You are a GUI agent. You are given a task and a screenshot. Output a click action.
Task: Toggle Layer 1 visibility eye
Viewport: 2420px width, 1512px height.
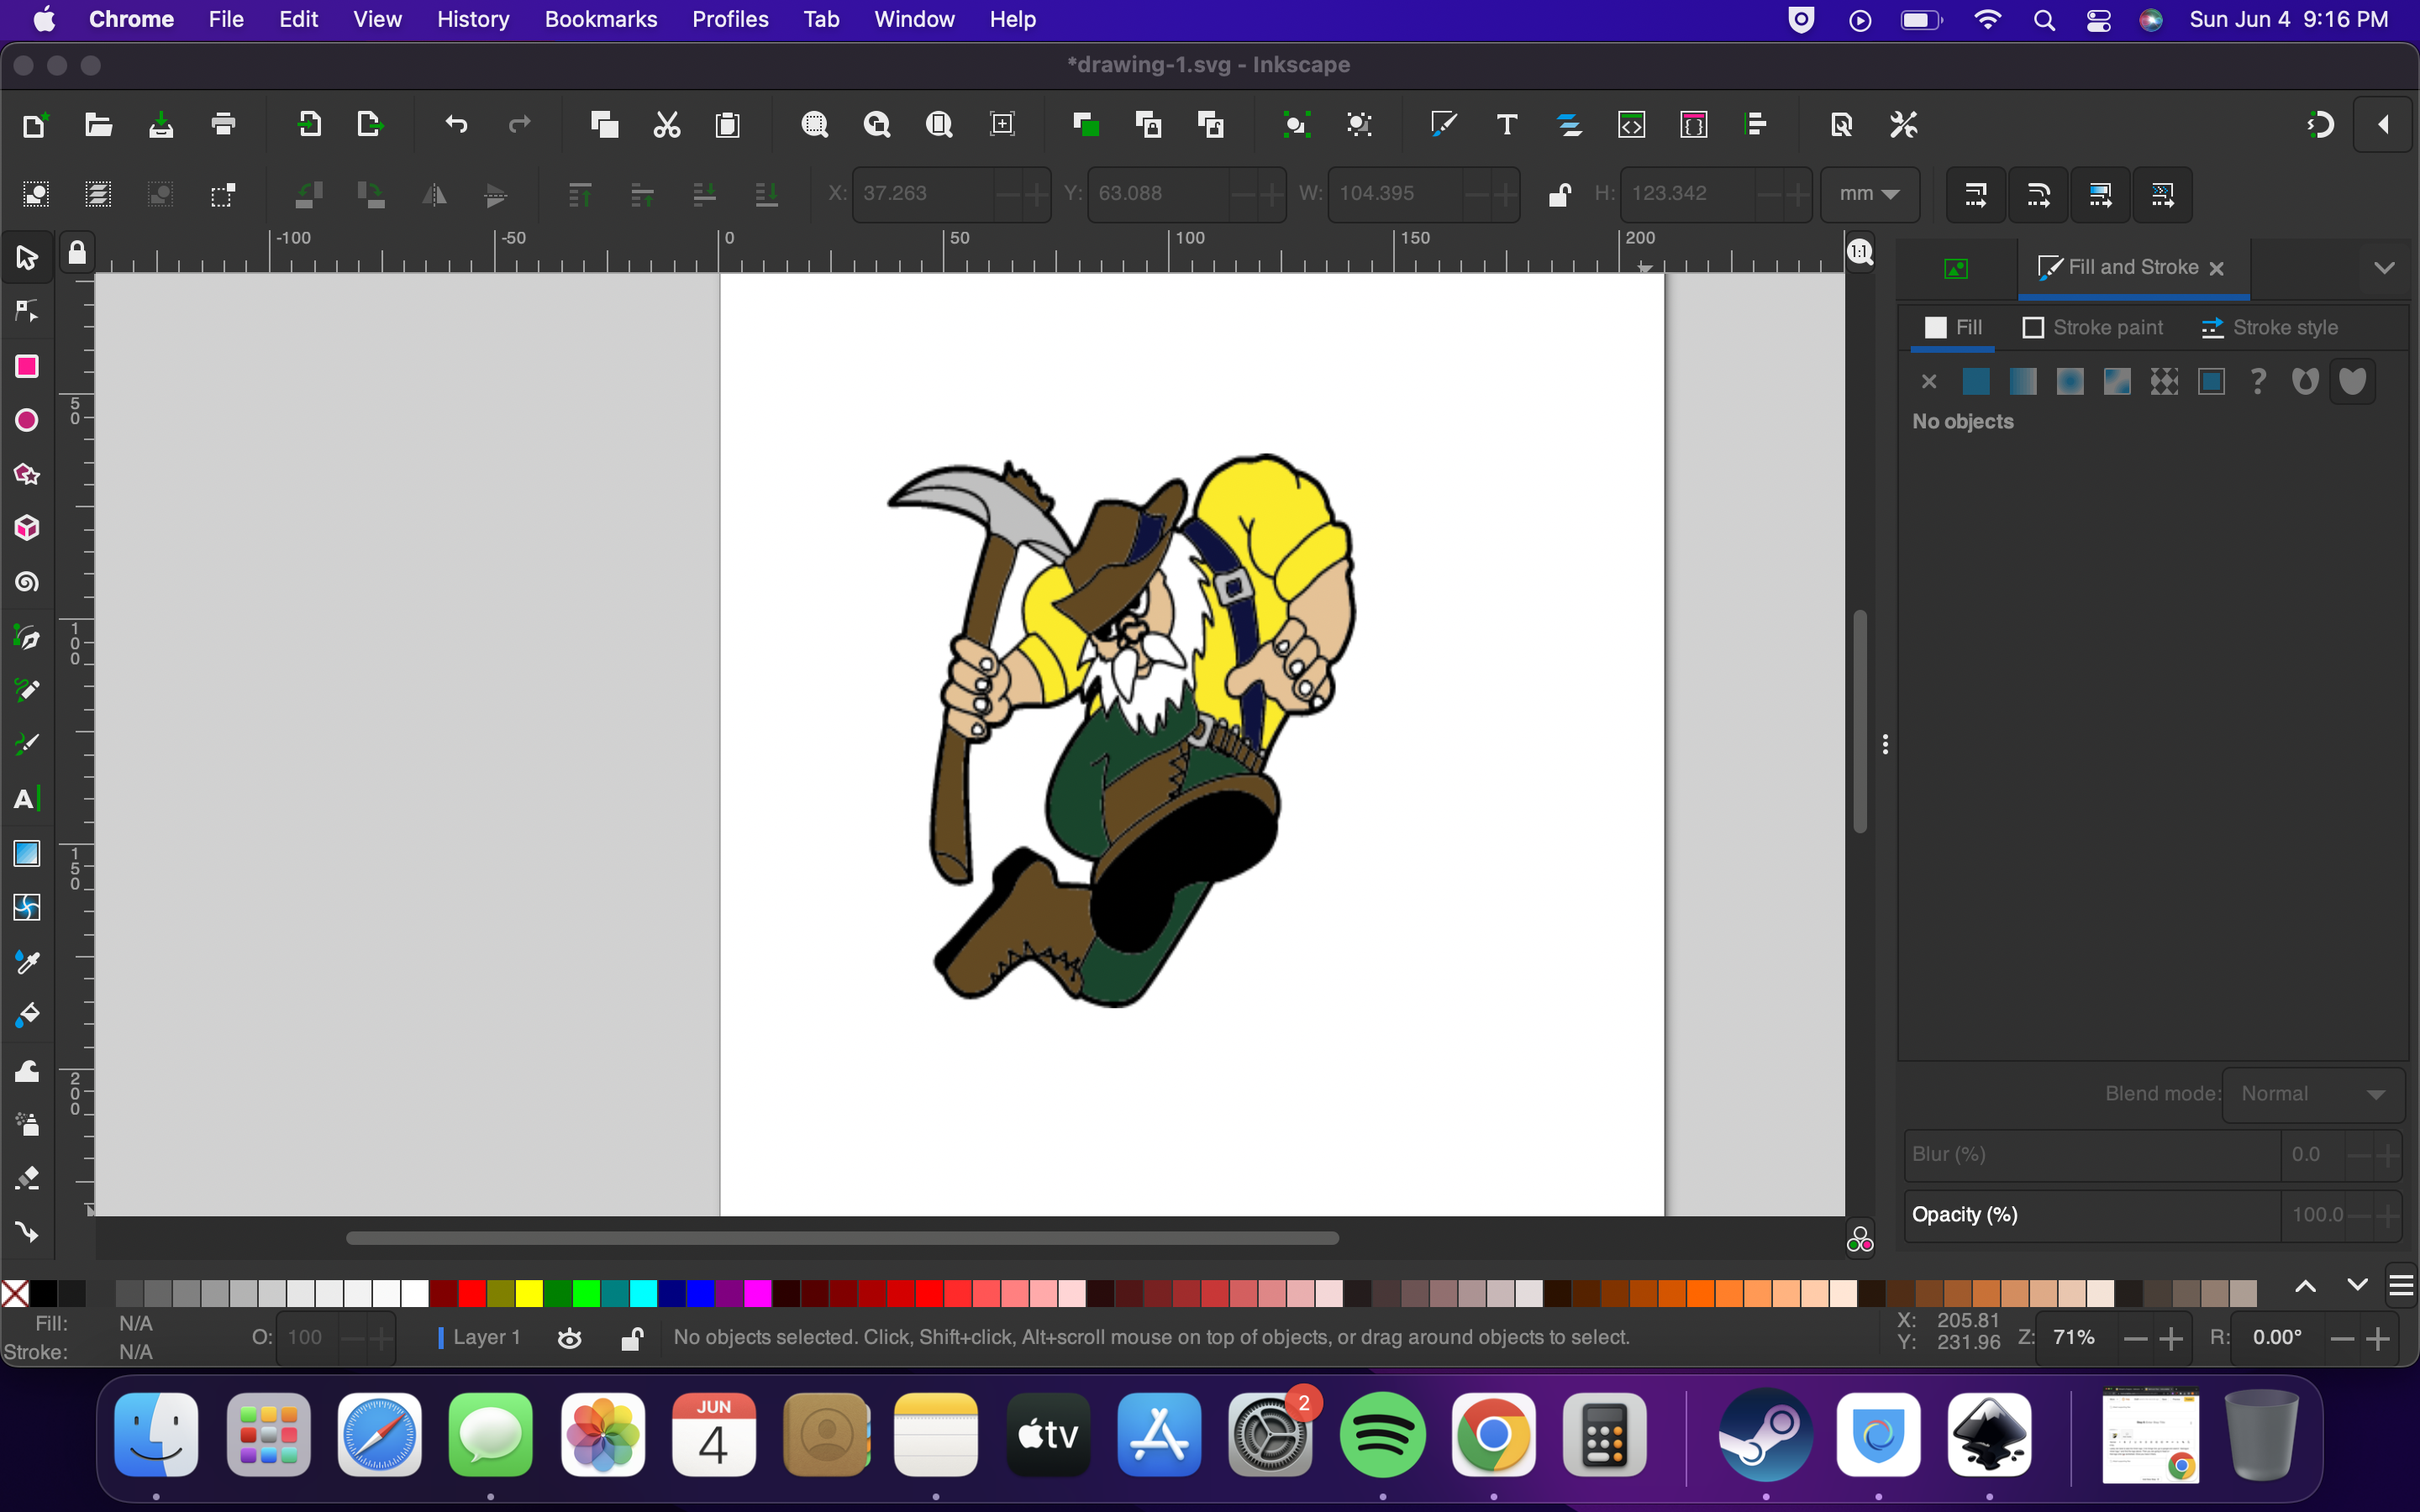pyautogui.click(x=570, y=1338)
